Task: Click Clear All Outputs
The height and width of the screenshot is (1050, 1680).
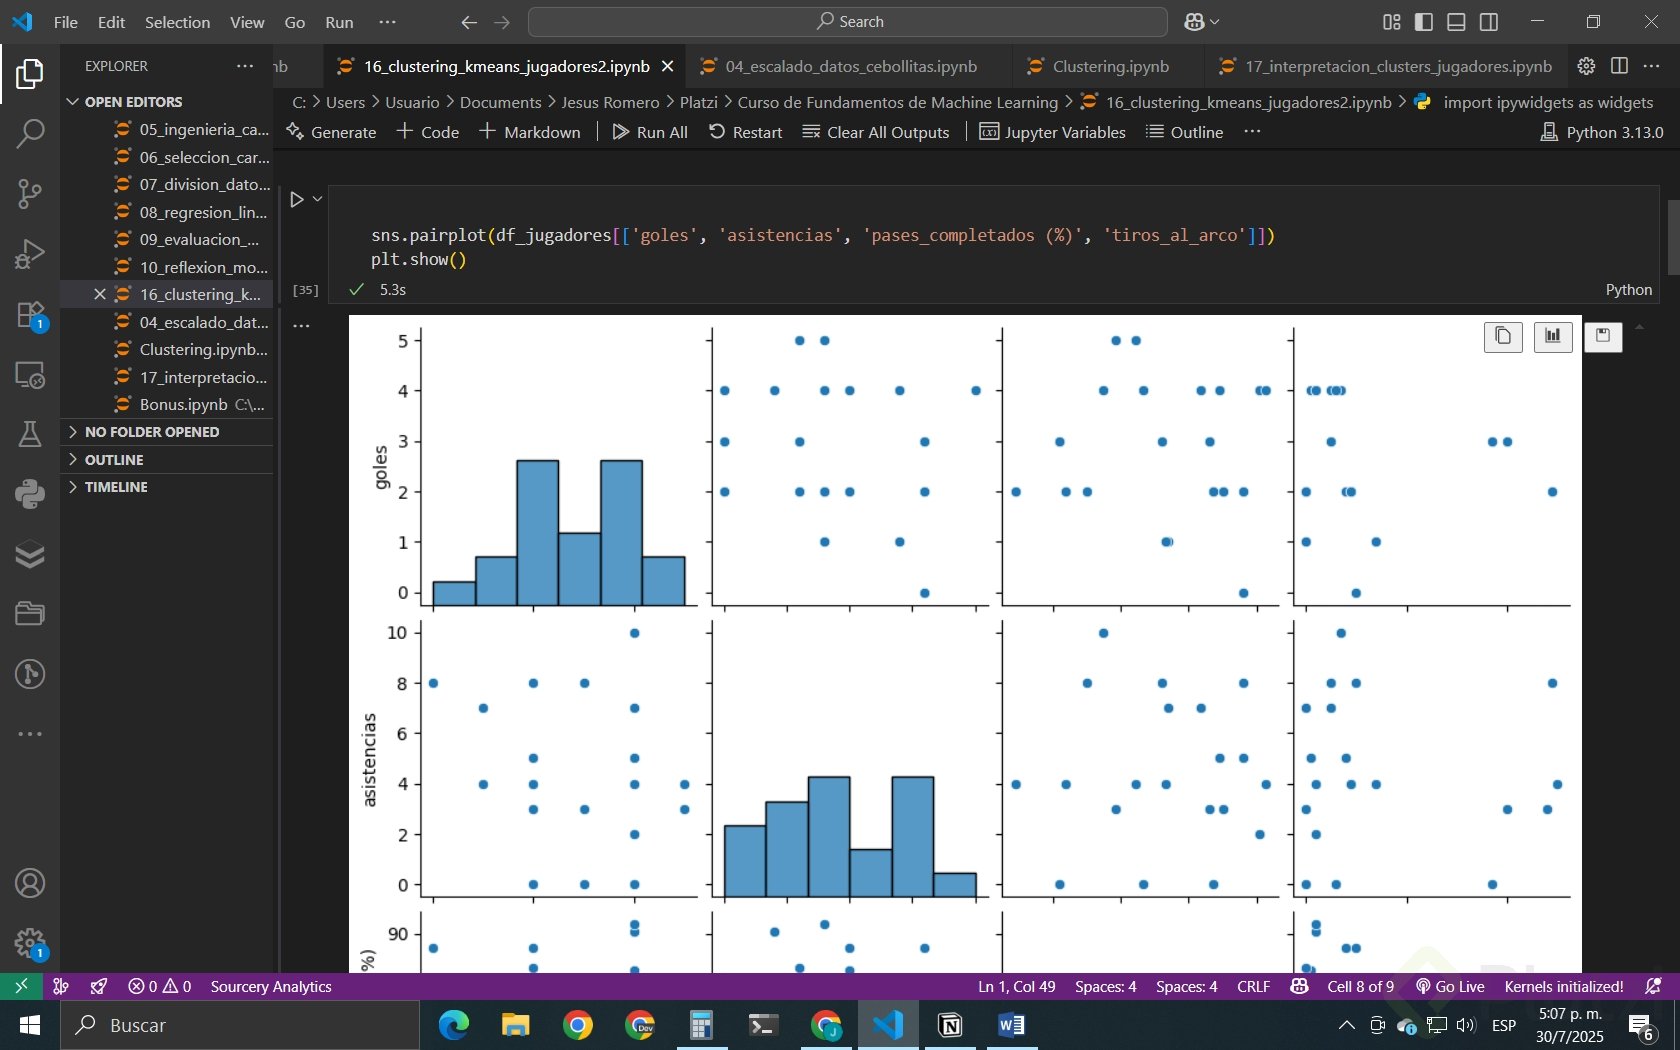Action: (x=876, y=132)
